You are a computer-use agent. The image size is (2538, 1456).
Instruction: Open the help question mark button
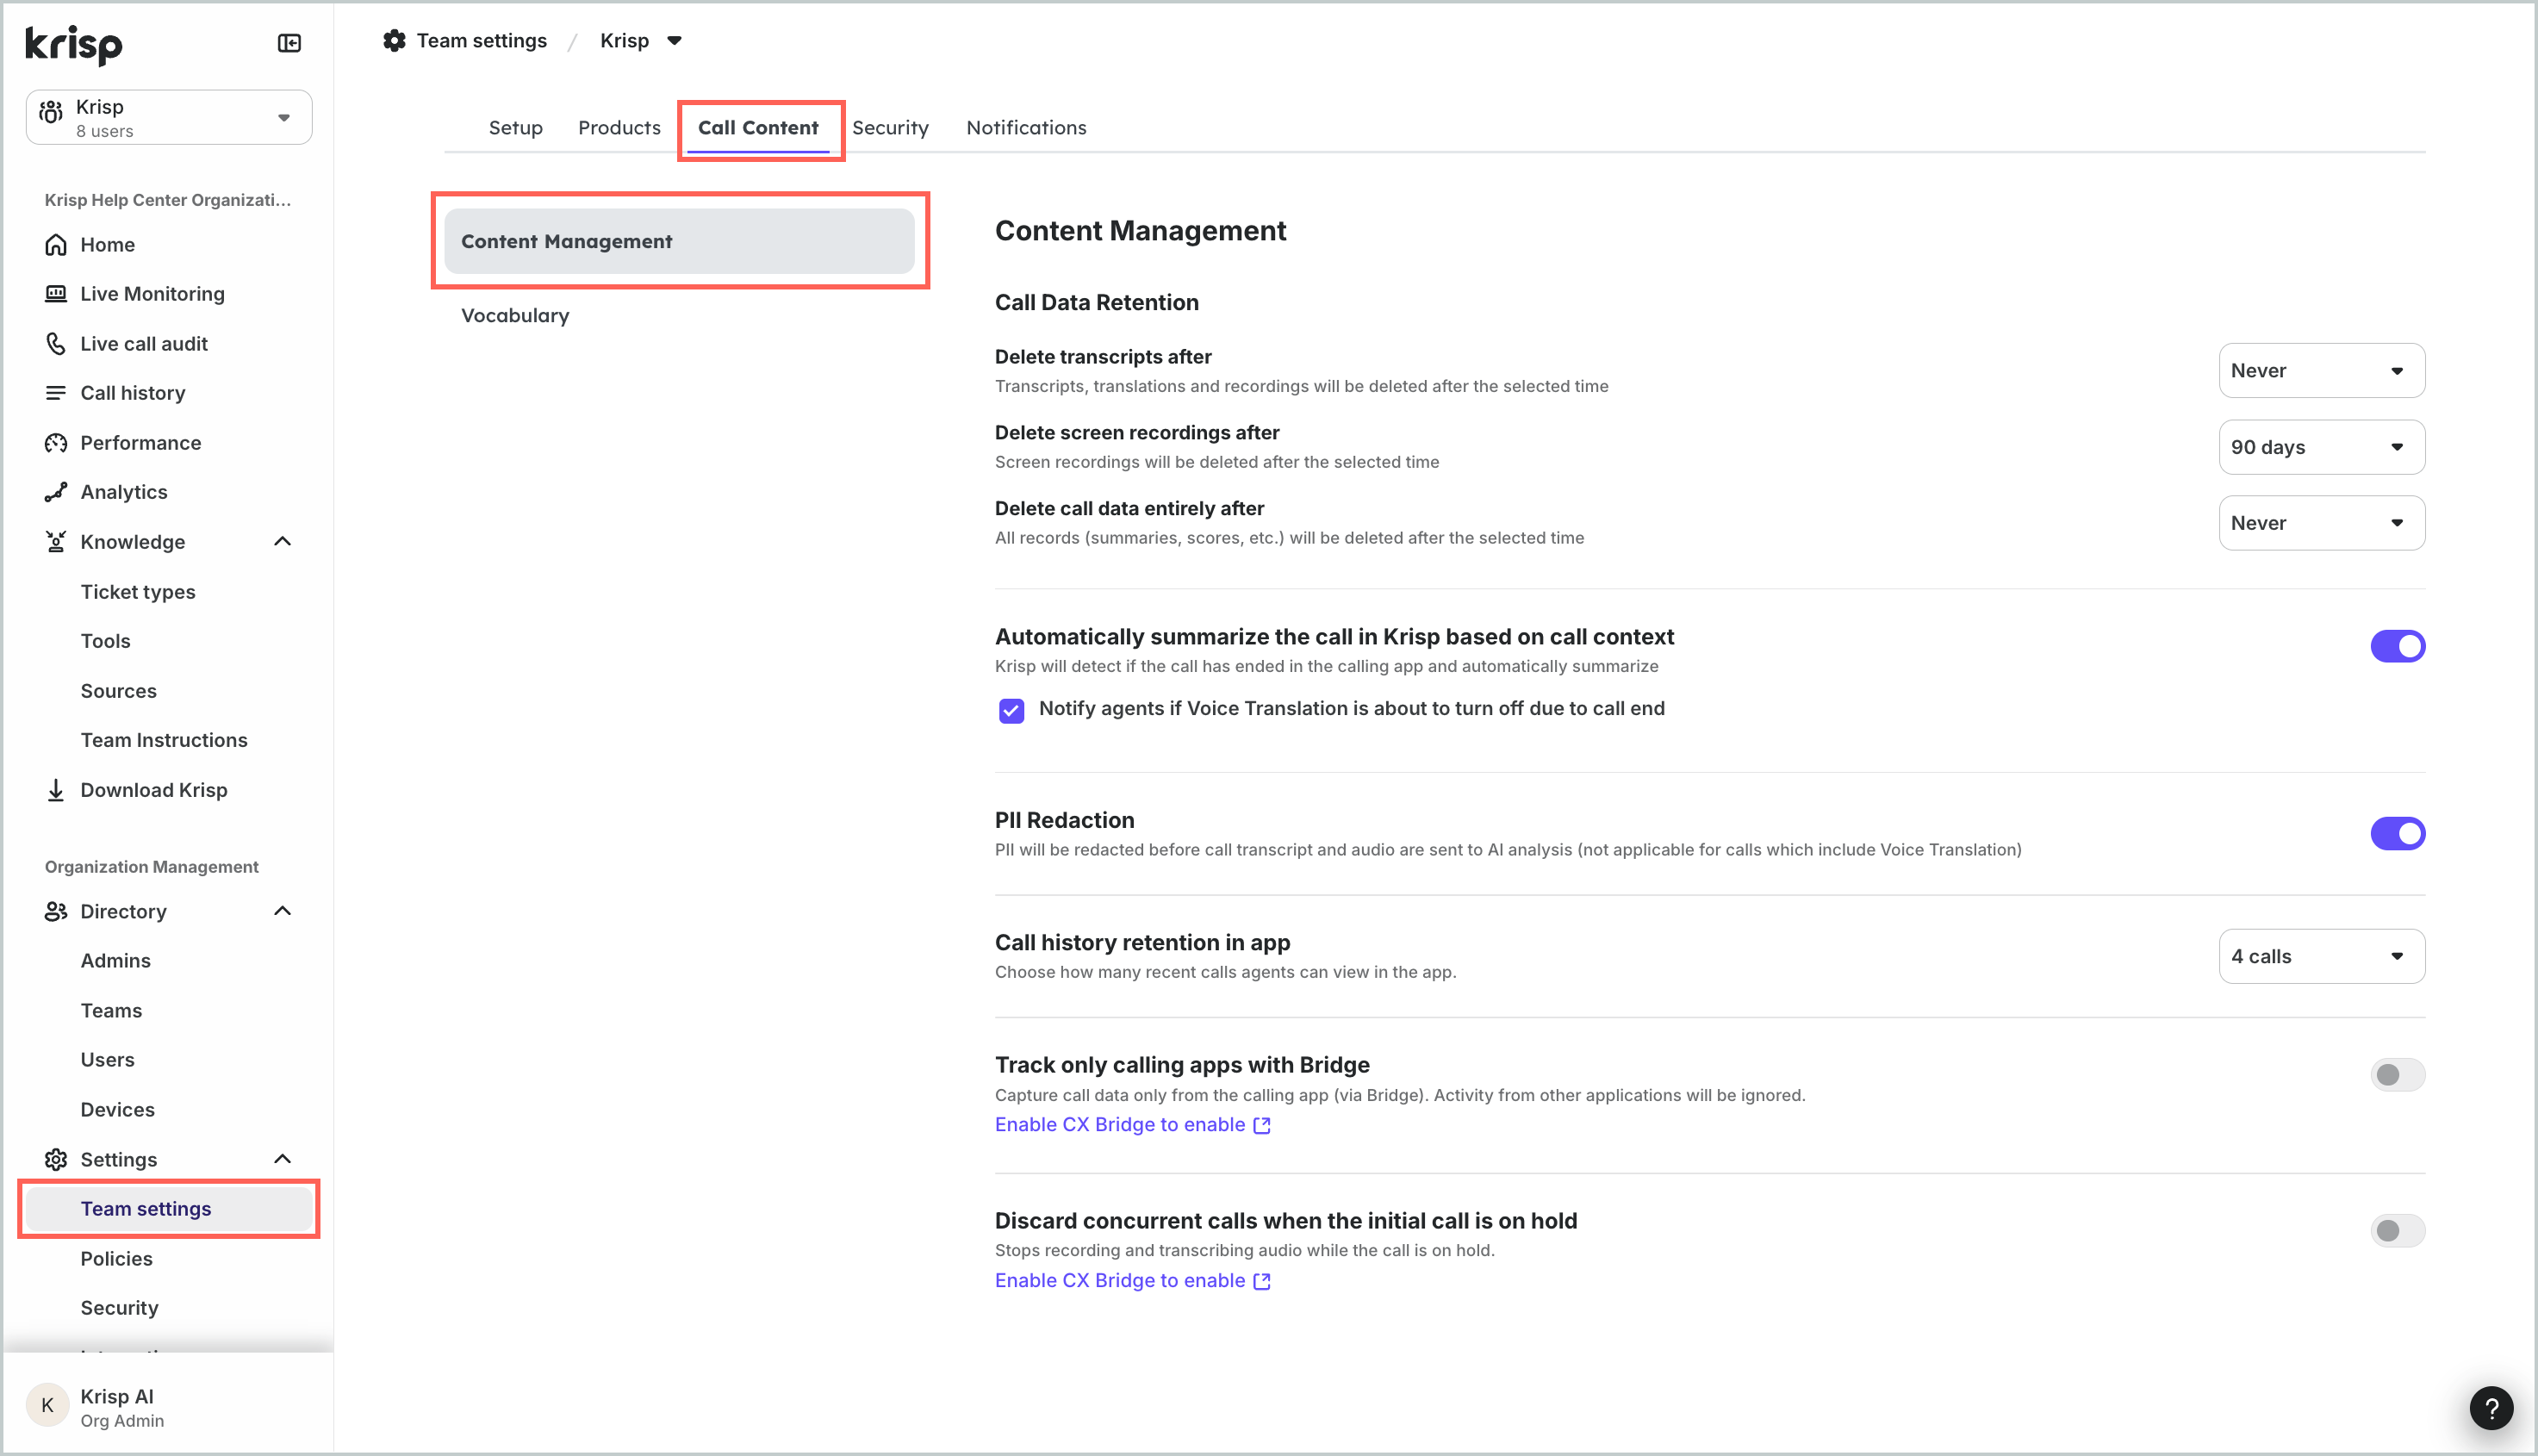2491,1408
